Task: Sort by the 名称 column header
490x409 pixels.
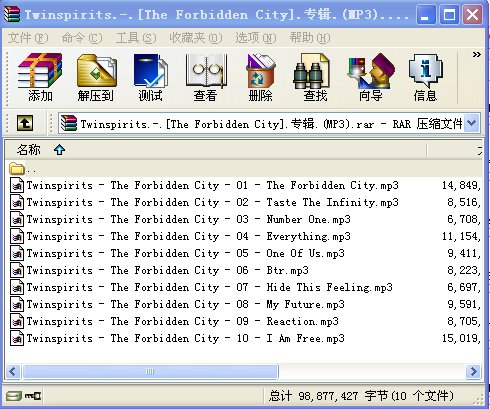Action: point(215,150)
